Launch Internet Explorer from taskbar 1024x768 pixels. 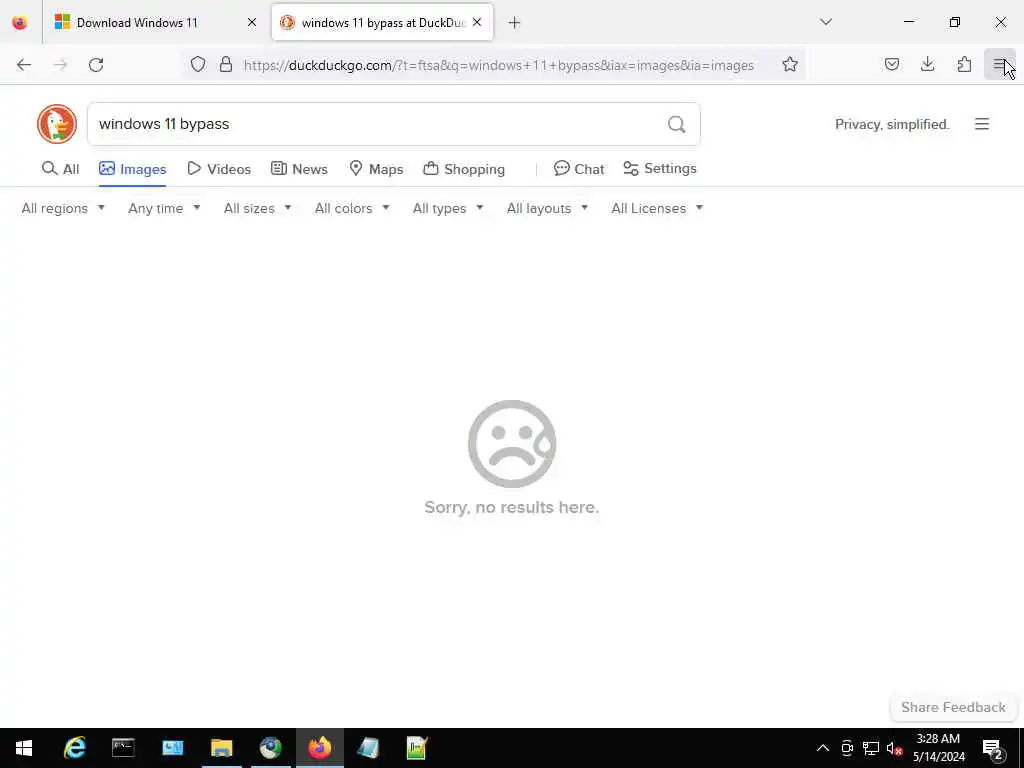click(74, 748)
